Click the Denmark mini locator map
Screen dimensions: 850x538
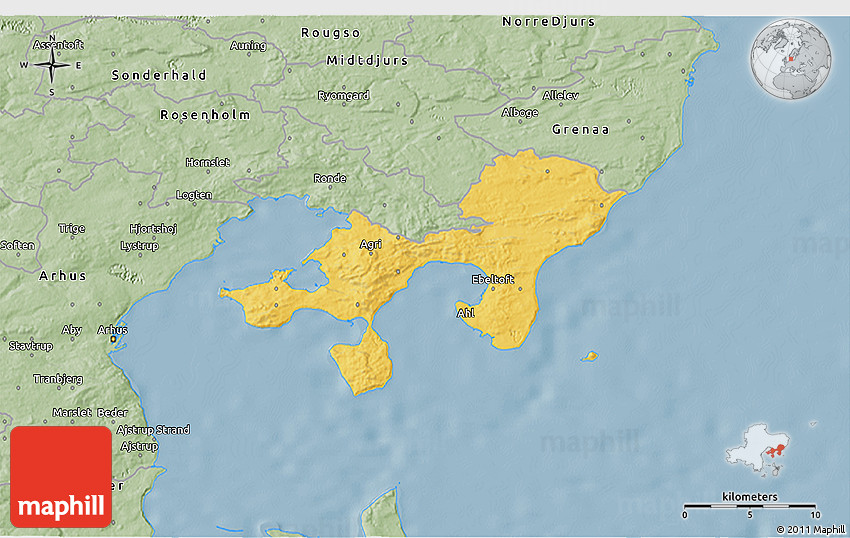(x=761, y=449)
